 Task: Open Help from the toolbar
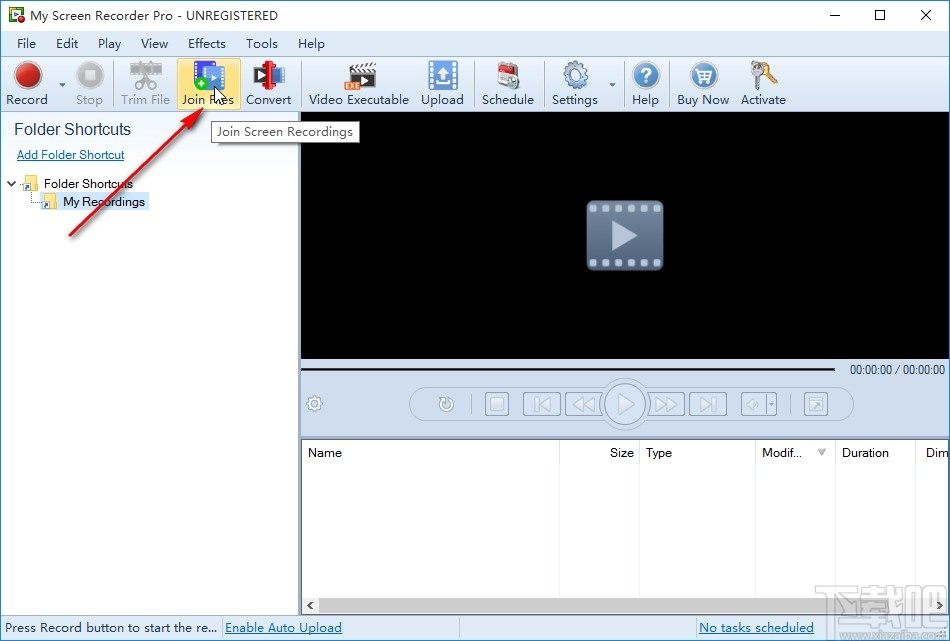pyautogui.click(x=646, y=84)
